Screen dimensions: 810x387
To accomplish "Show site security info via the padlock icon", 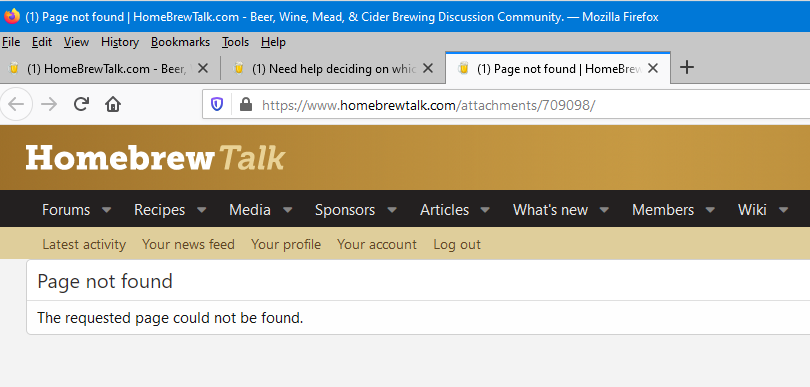I will tap(246, 105).
